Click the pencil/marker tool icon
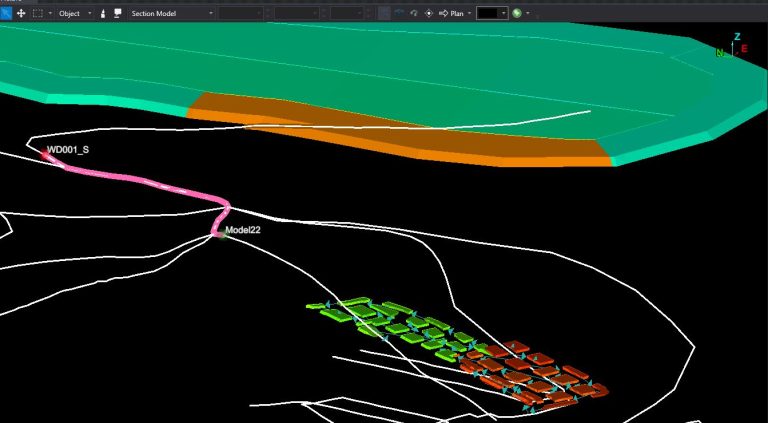 tap(103, 13)
